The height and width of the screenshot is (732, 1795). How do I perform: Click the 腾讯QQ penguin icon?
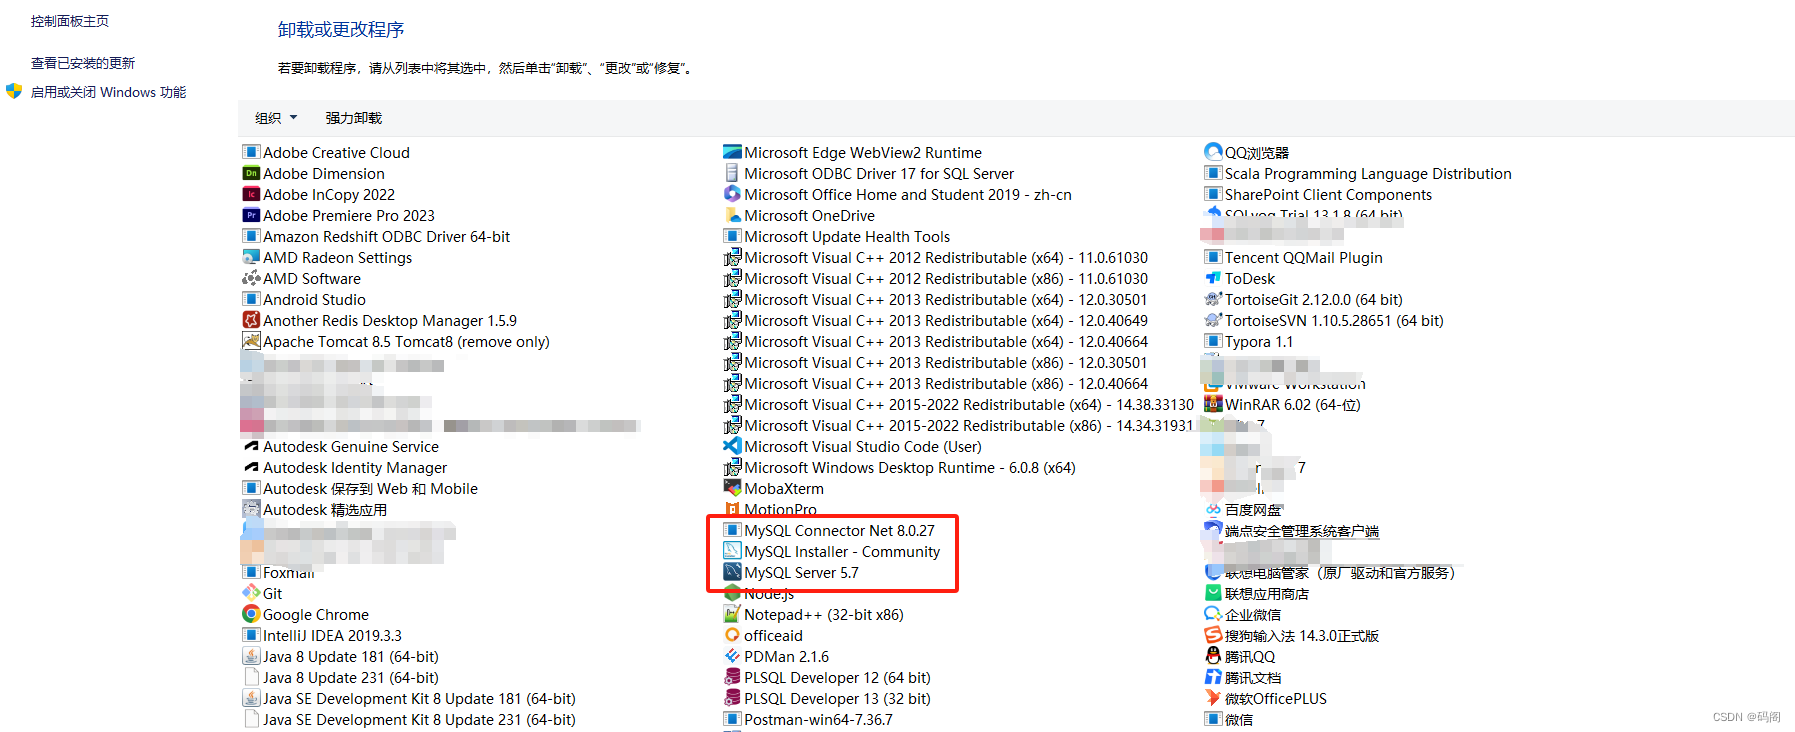(x=1213, y=656)
